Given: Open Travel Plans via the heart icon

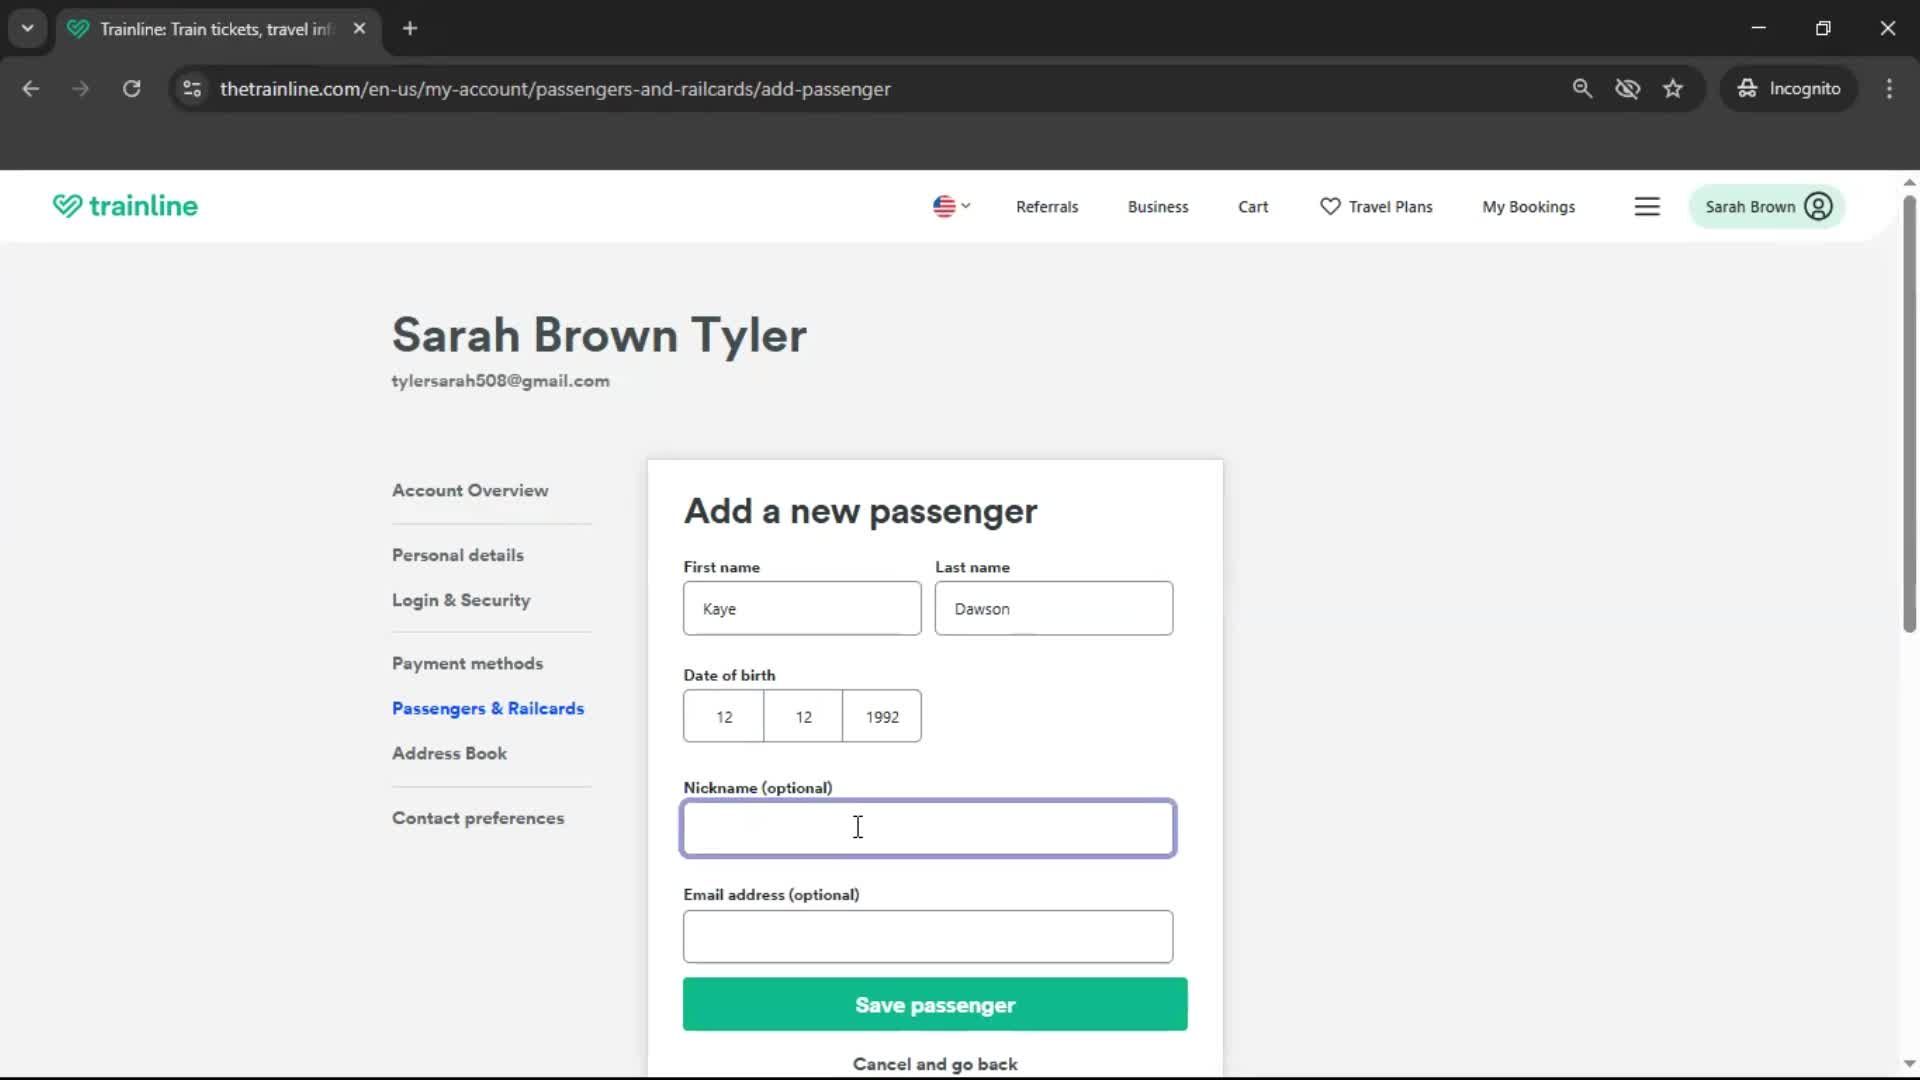Looking at the screenshot, I should [1329, 206].
